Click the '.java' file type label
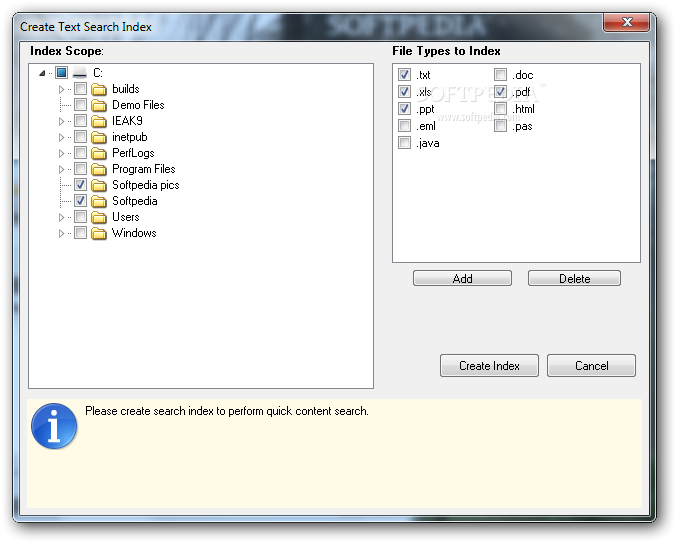 (x=428, y=143)
